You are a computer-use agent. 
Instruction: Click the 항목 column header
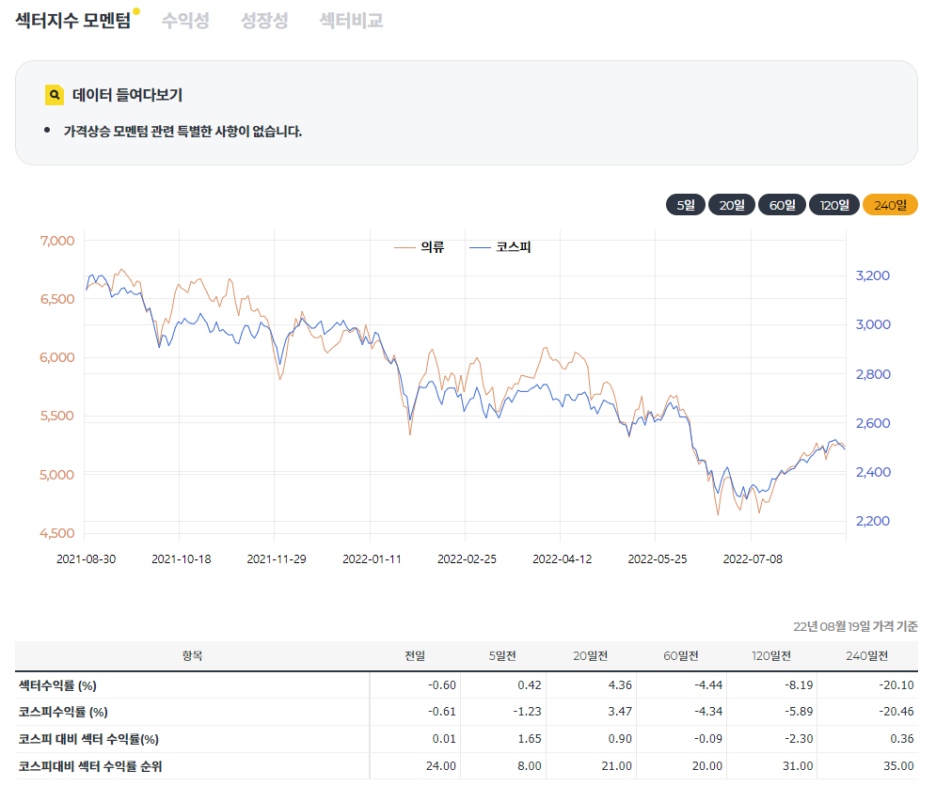tap(192, 656)
